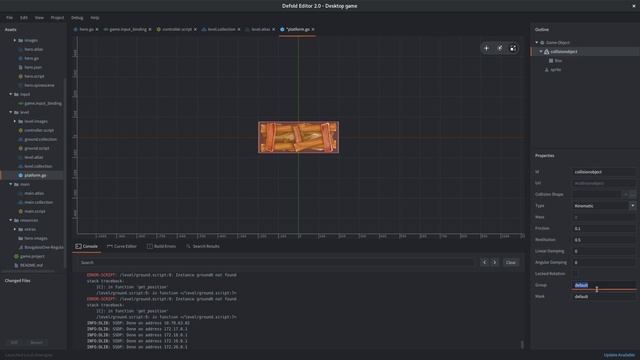Collapse the input folder in Assets
This screenshot has height=360, width=640.
pos(11,94)
